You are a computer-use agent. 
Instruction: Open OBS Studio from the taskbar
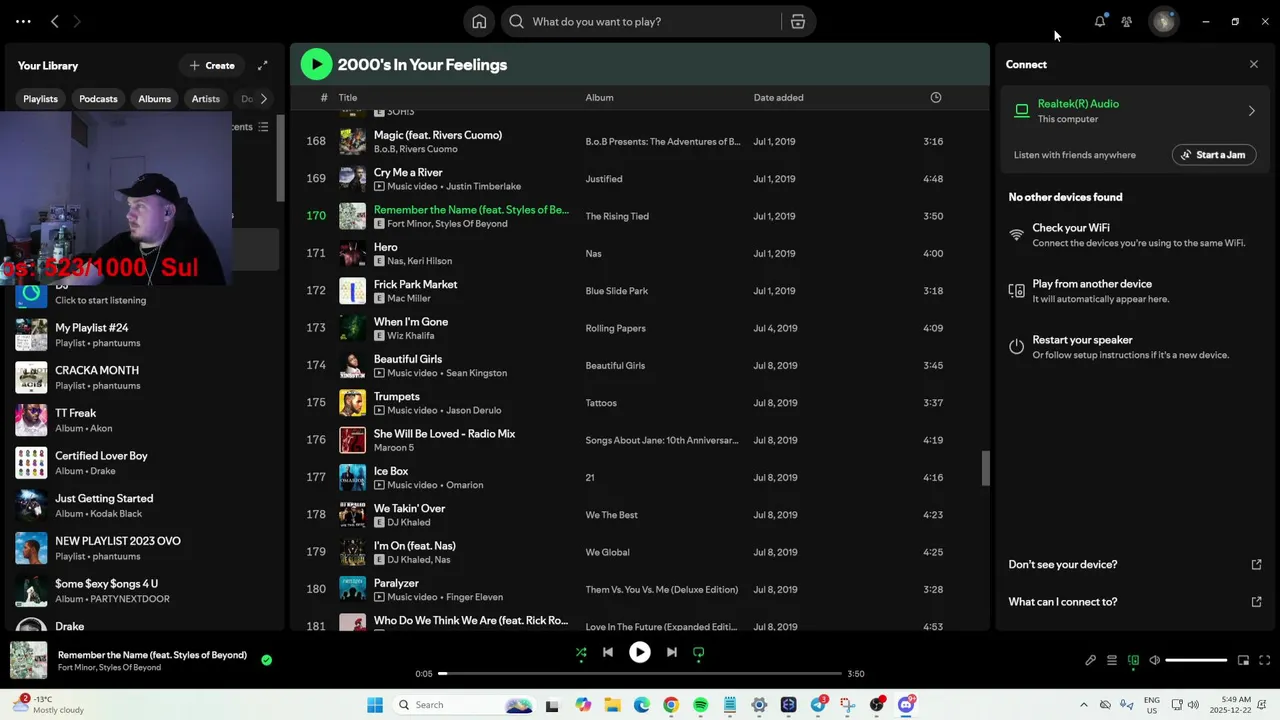(x=877, y=705)
